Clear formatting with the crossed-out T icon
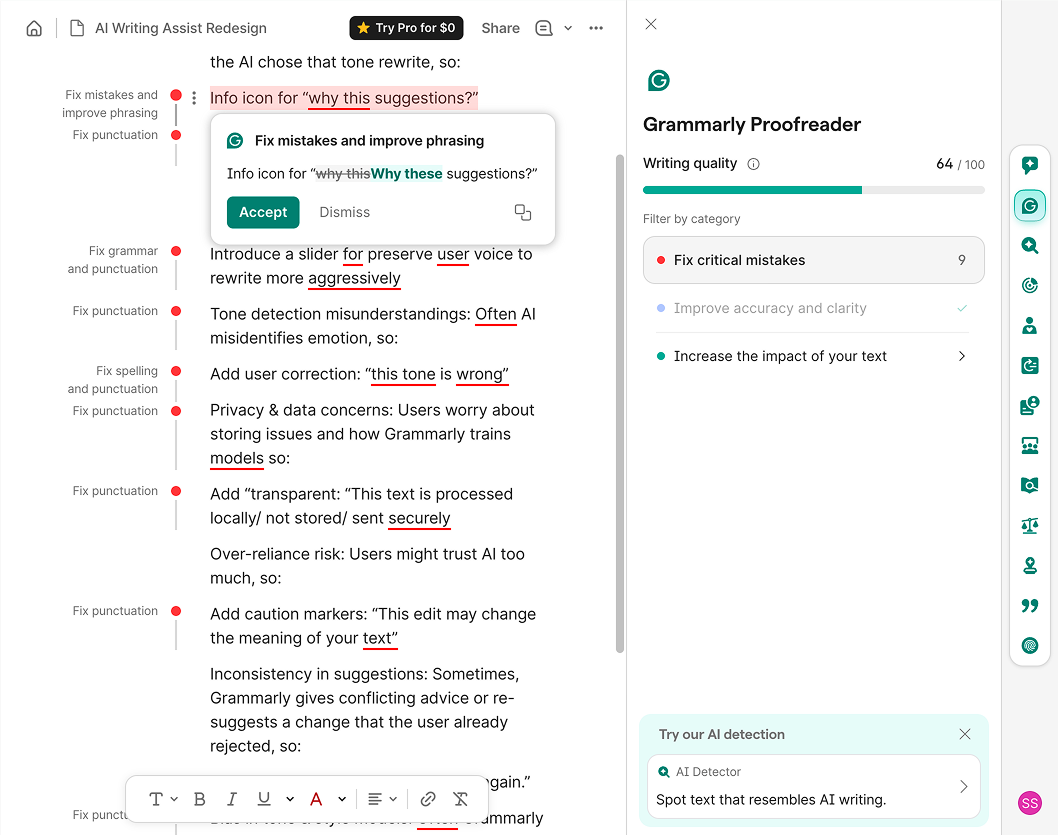 pos(461,799)
